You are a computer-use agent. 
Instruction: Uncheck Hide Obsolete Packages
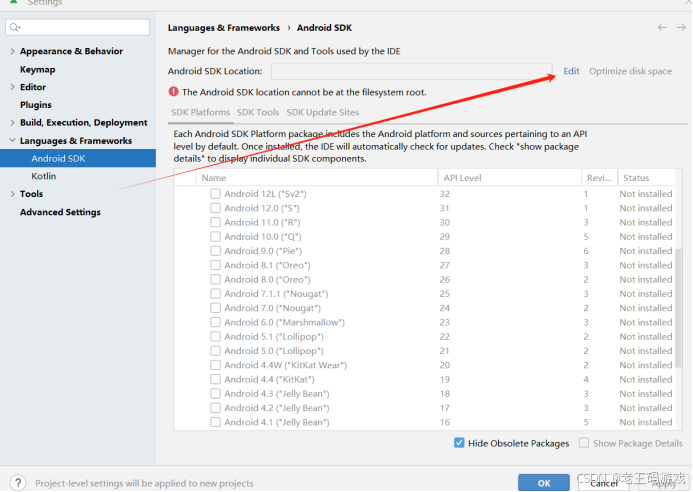point(459,443)
